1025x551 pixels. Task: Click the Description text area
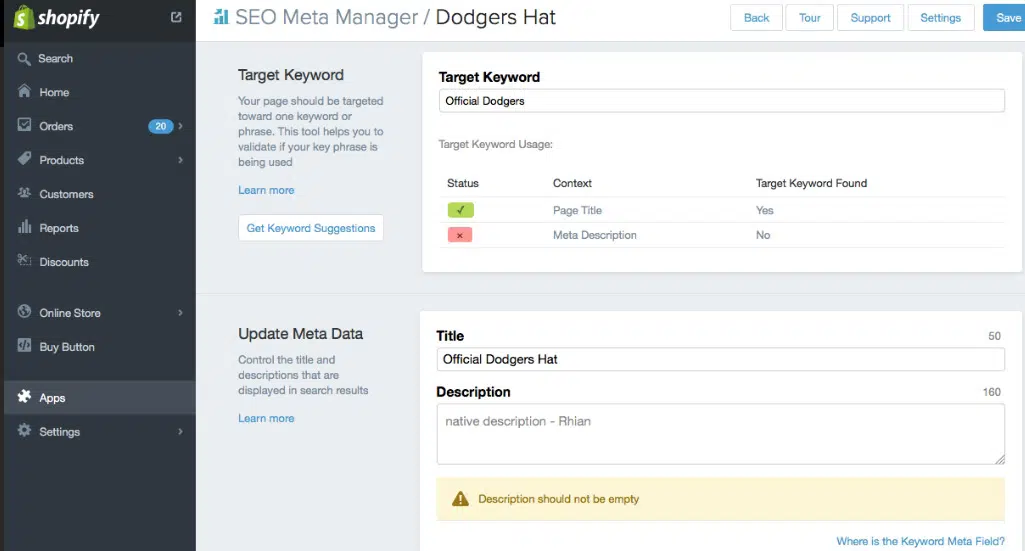click(720, 434)
